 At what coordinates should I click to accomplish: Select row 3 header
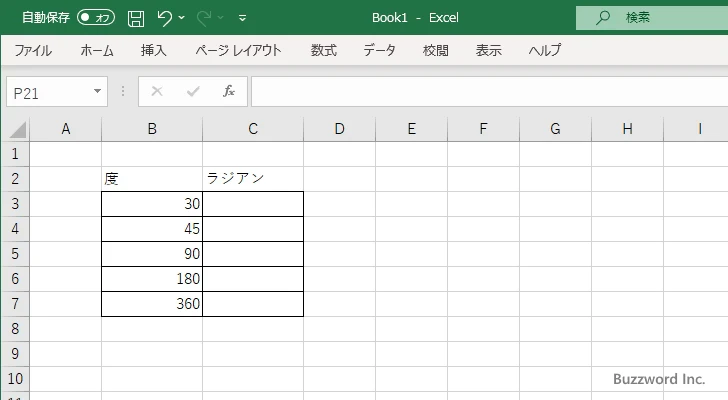pos(15,204)
